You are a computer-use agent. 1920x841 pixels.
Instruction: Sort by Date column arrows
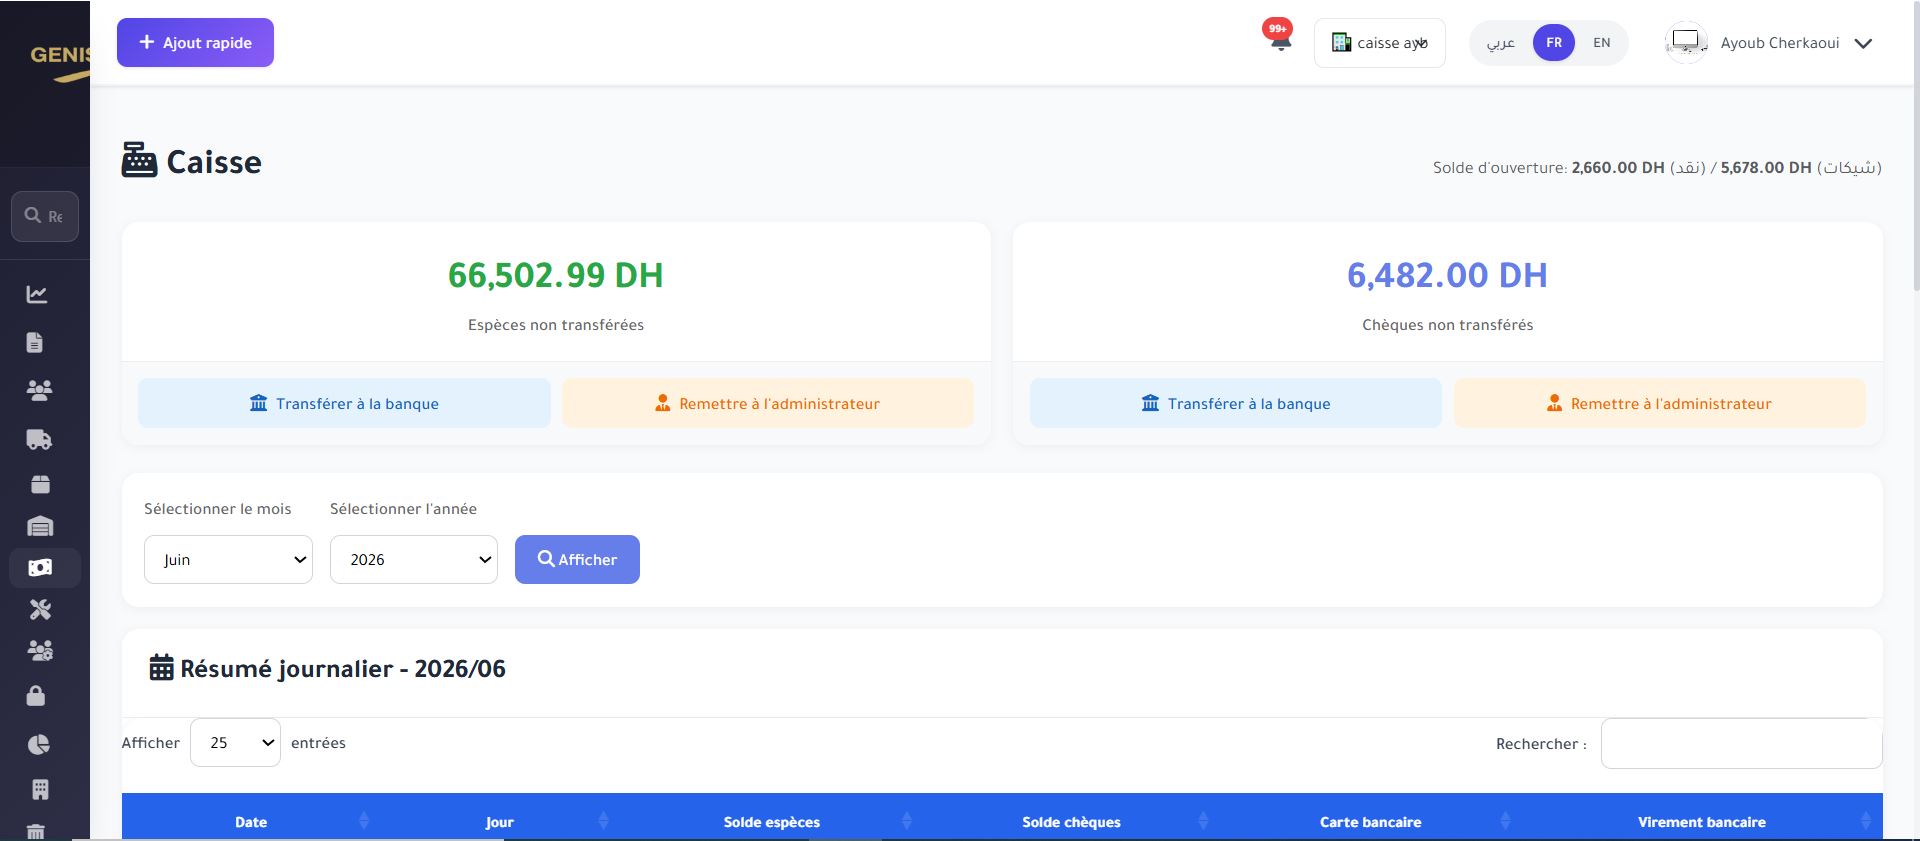click(x=364, y=821)
